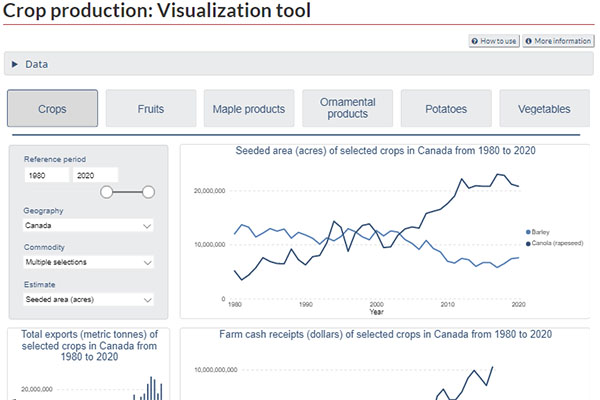Go to Ornamental products tab

click(347, 108)
